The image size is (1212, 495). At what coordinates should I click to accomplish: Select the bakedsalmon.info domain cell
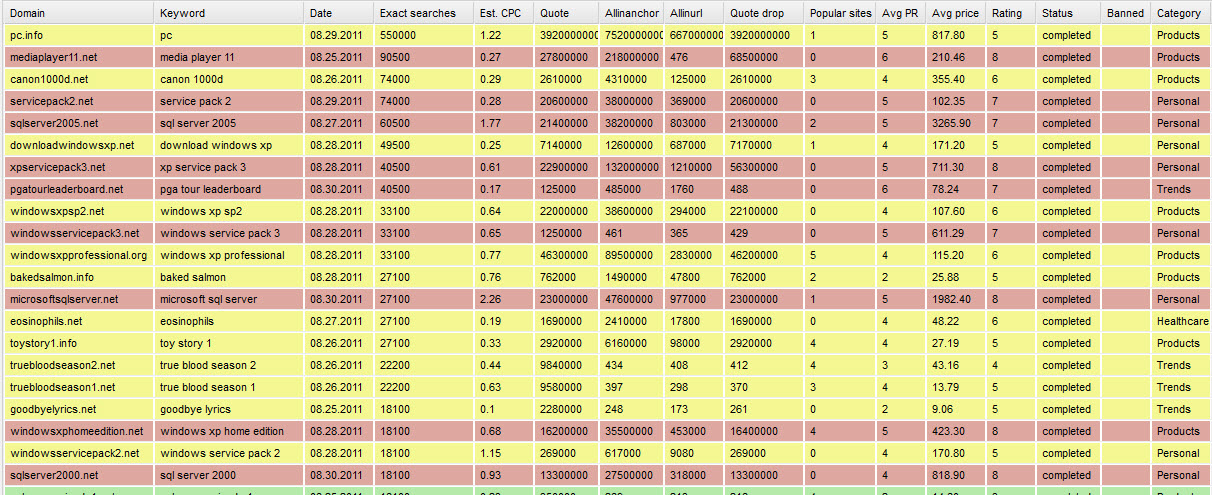(x=78, y=277)
